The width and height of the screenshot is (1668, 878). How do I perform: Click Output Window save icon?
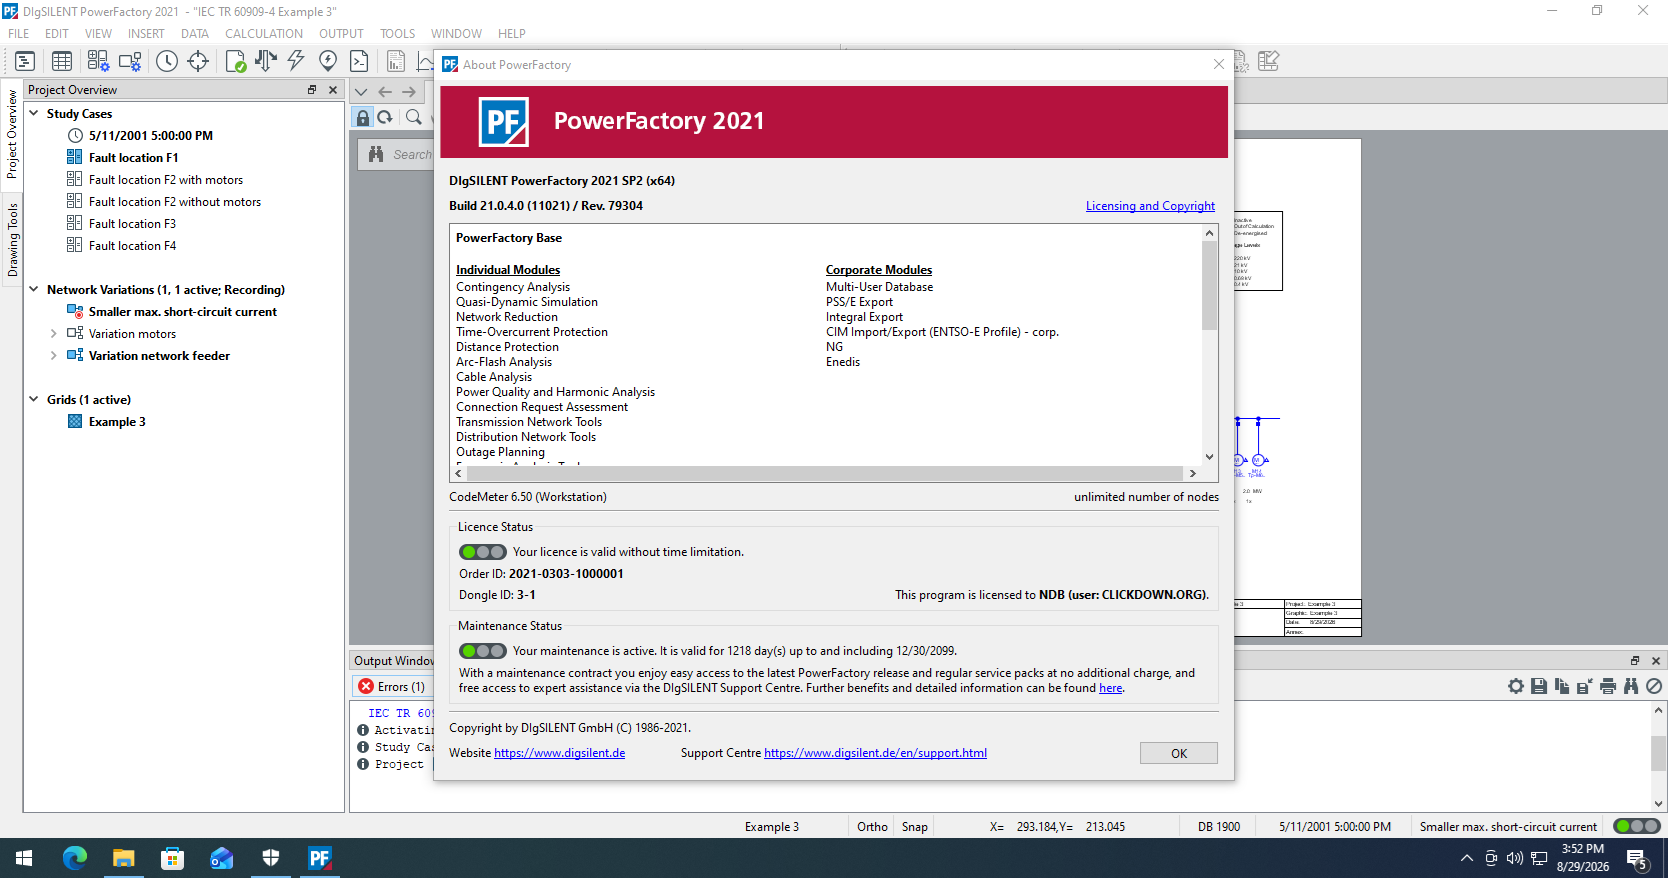1539,686
